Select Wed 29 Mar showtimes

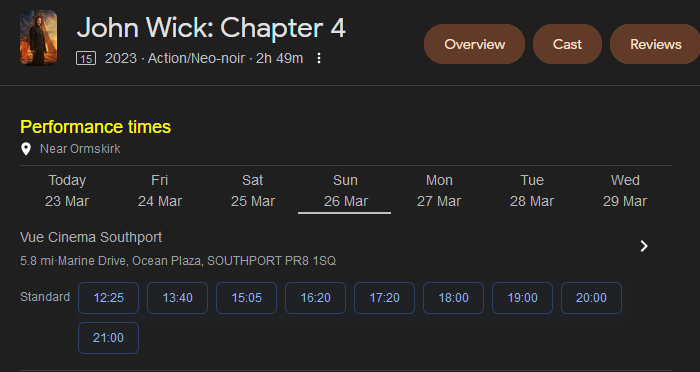point(625,191)
